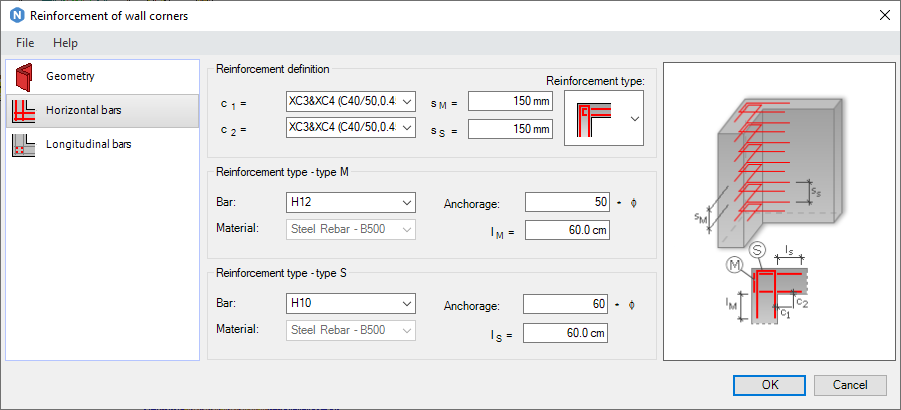Click the type S anchorage diameter unit symbol
901x410 pixels.
pos(632,305)
